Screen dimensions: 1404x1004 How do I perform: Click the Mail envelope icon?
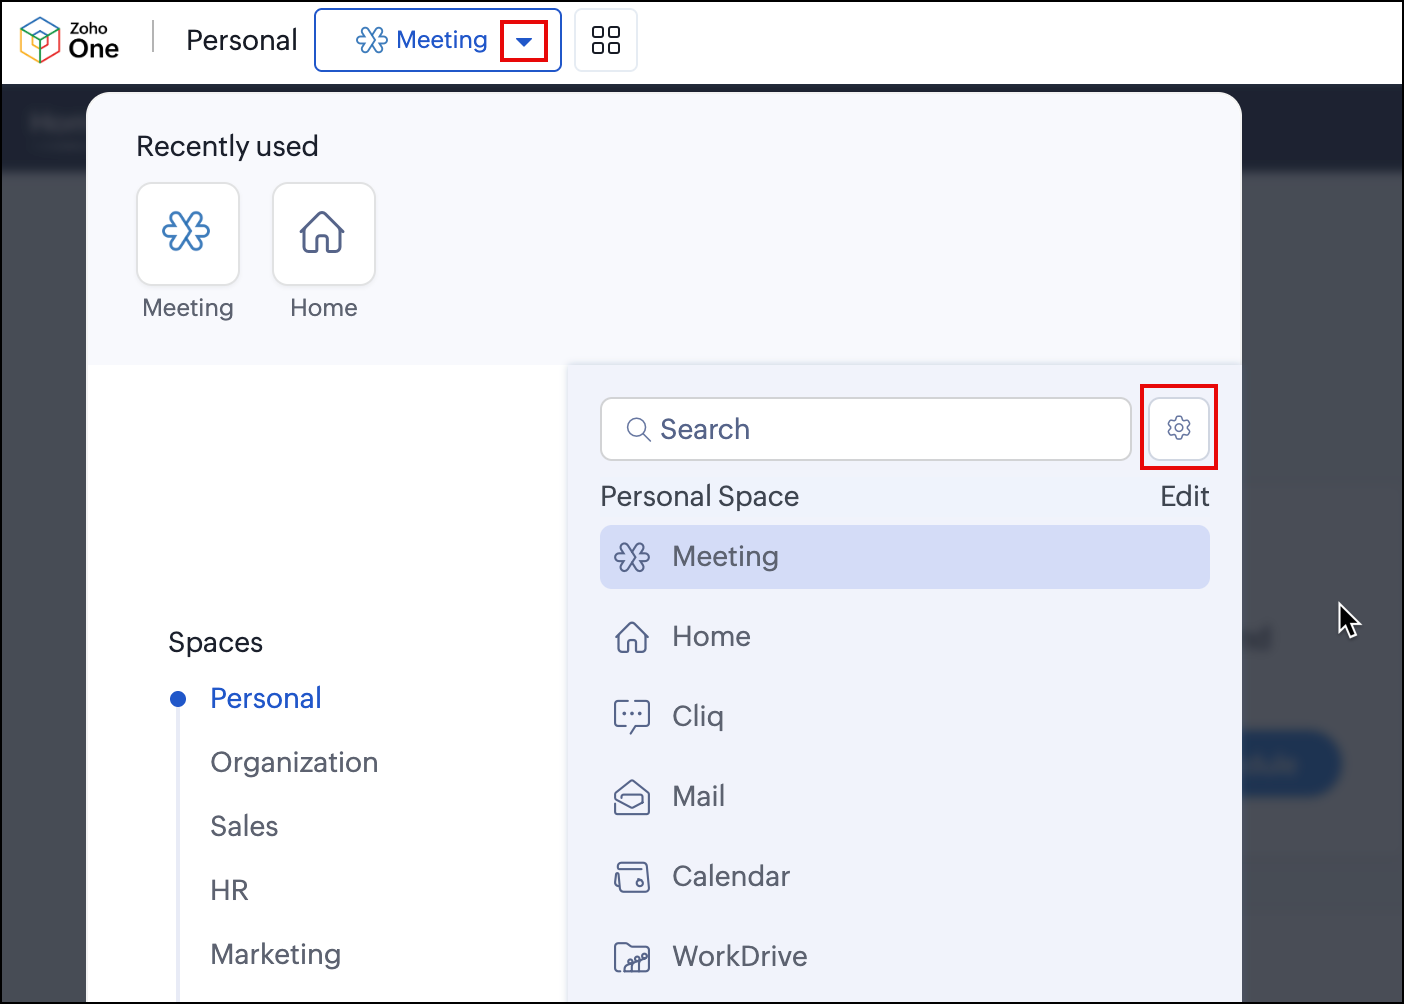631,797
